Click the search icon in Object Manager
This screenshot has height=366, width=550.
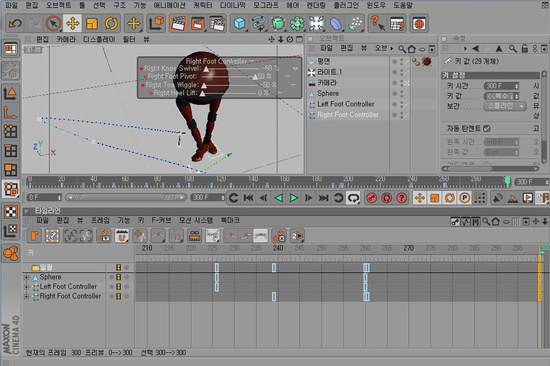pyautogui.click(x=402, y=49)
